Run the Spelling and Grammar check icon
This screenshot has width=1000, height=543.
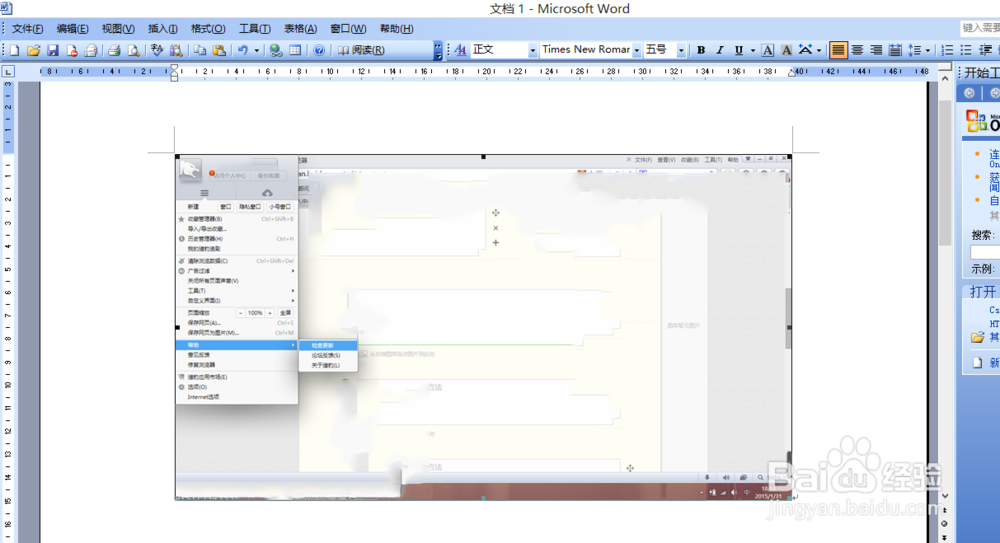coord(156,50)
